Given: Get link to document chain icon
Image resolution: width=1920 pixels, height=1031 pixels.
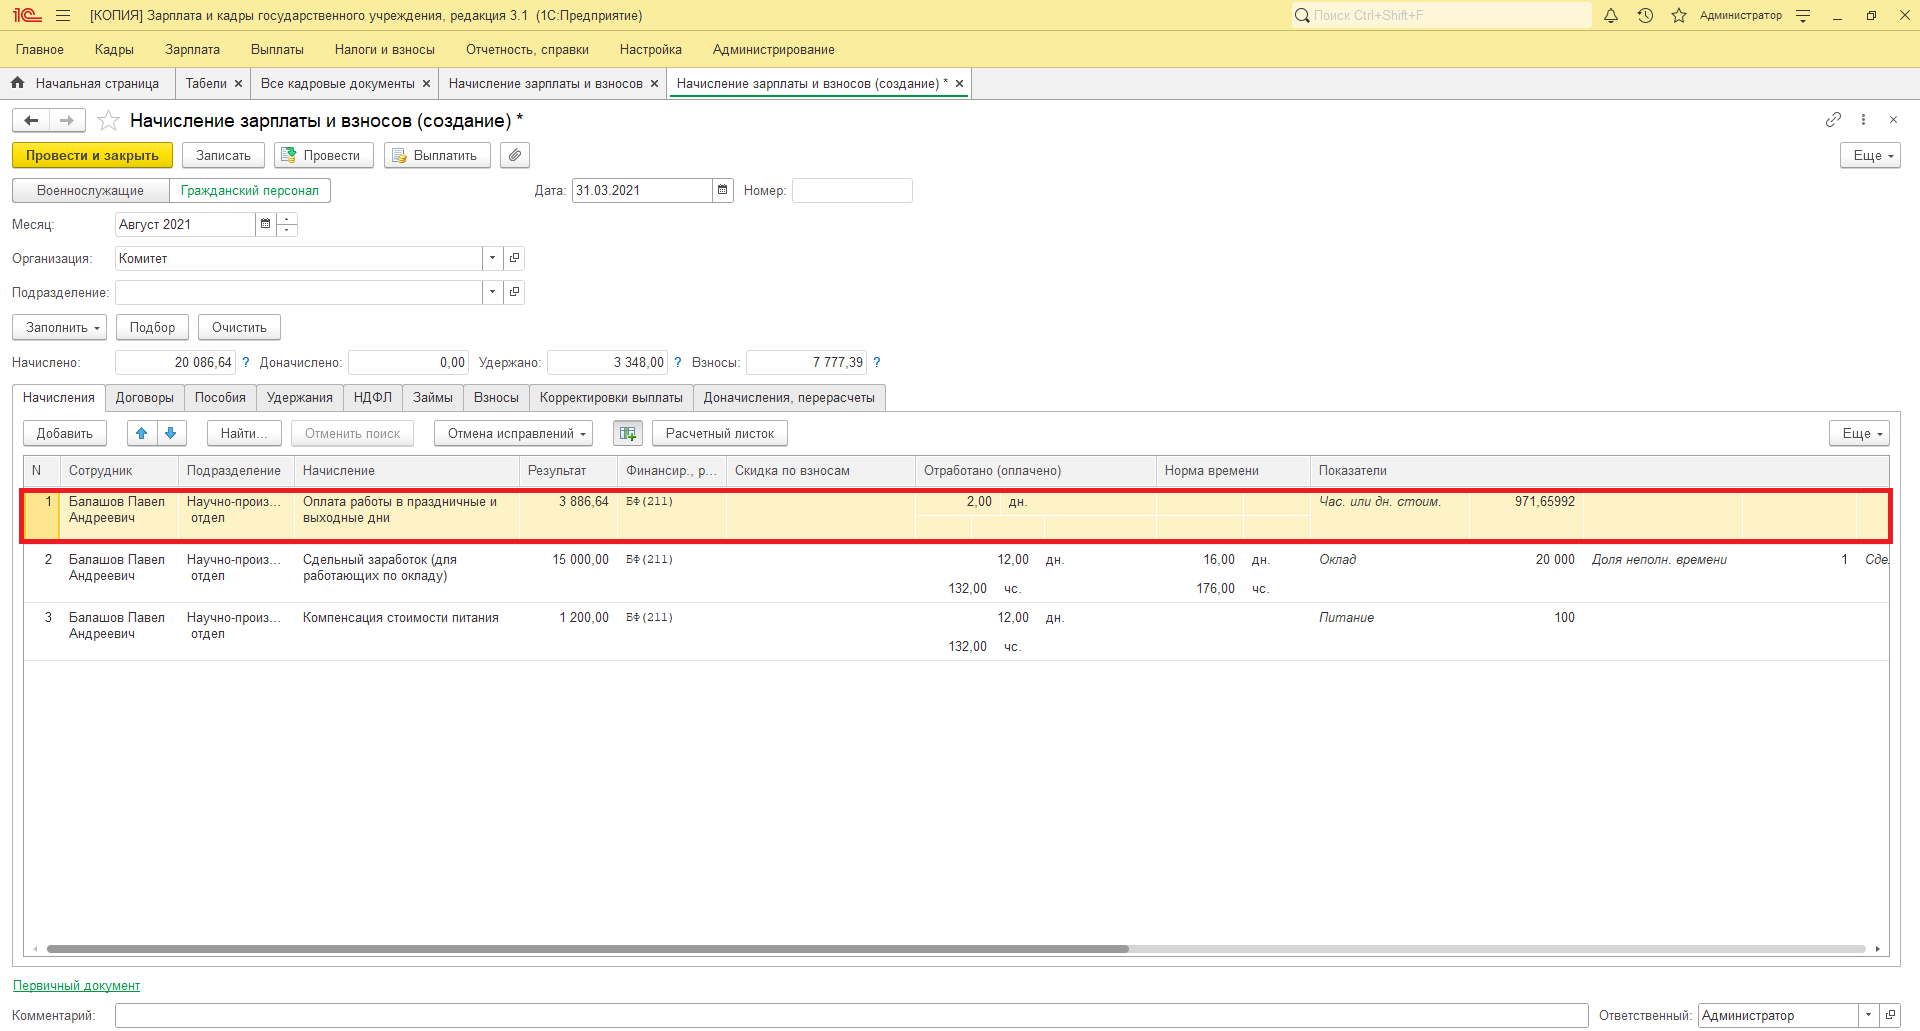Looking at the screenshot, I should pyautogui.click(x=1833, y=120).
